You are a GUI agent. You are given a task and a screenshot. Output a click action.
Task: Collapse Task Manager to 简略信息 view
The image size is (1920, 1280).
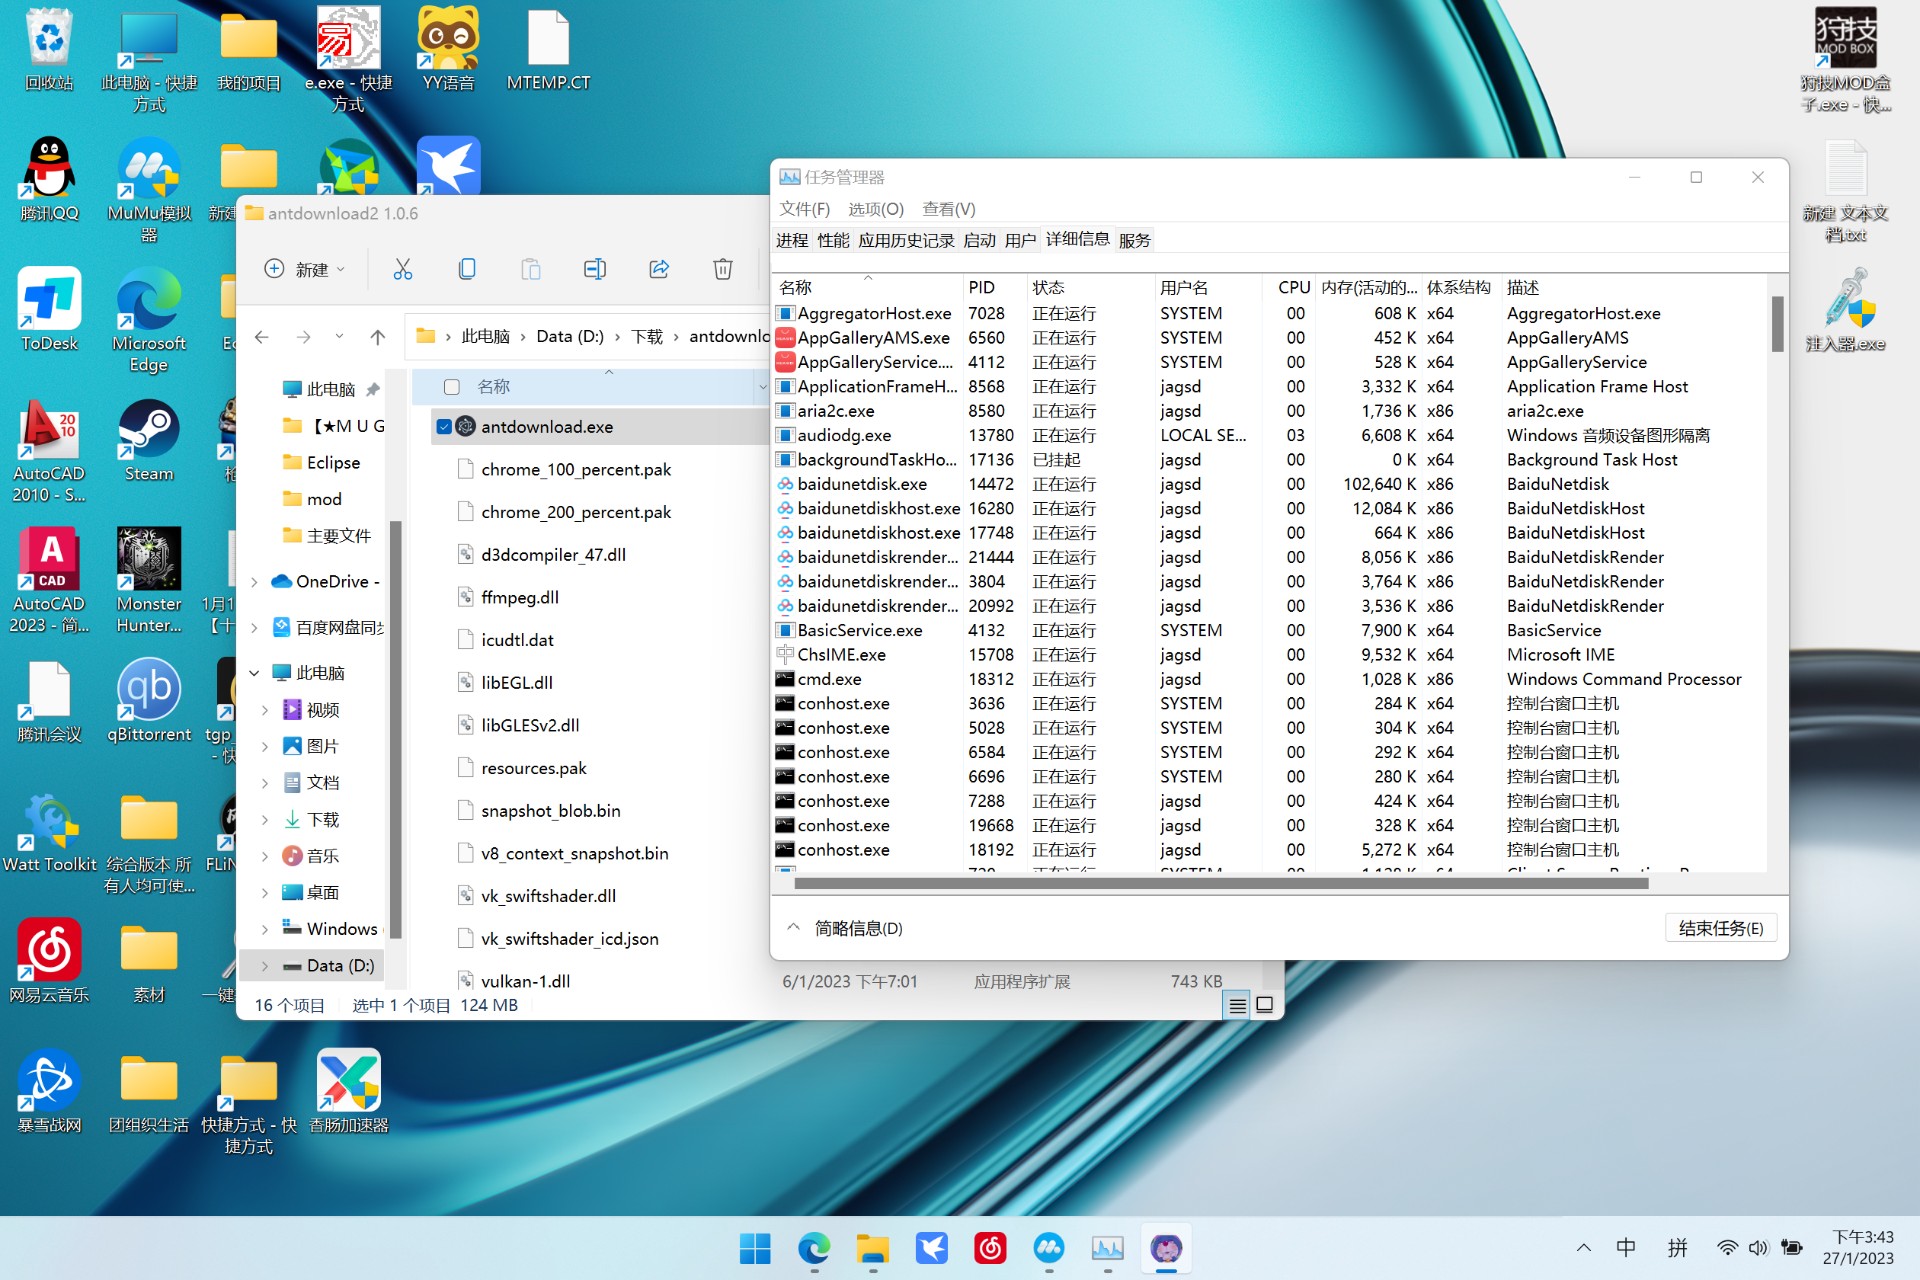point(846,928)
